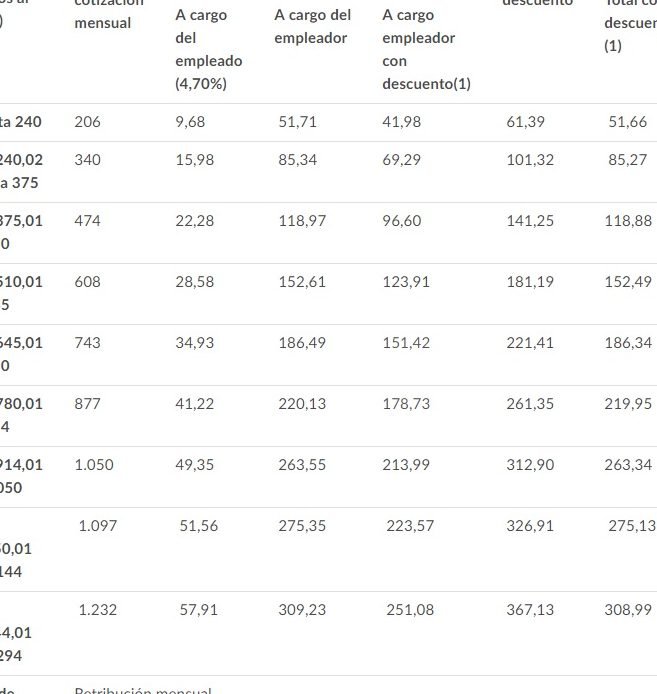Select the cell showing 141,25
657x694 pixels.
[530, 221]
